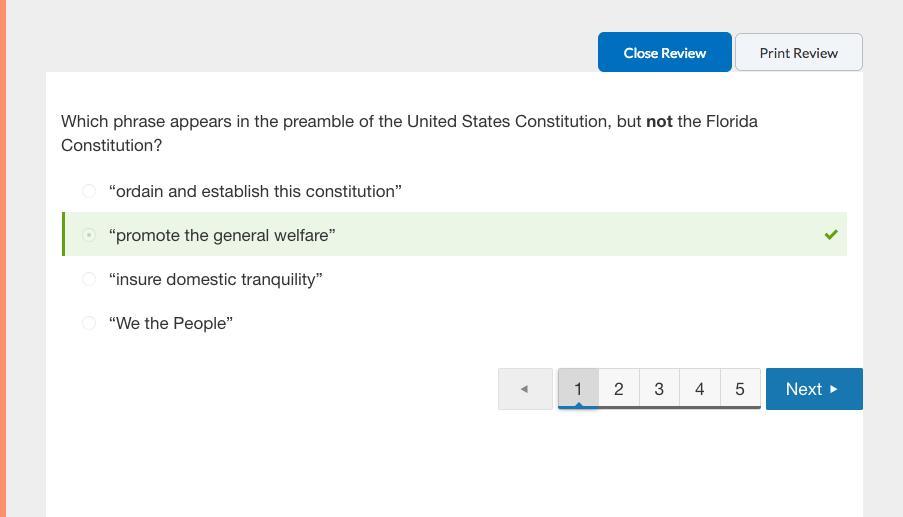Go to question page 1
This screenshot has width=903, height=517.
pos(578,389)
